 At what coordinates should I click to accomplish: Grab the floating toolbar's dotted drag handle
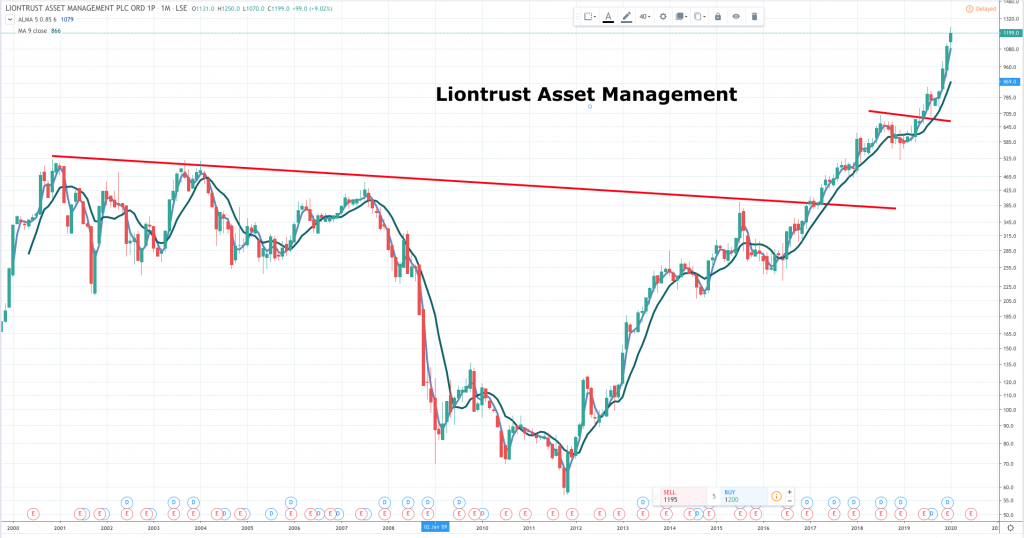pyautogui.click(x=577, y=16)
